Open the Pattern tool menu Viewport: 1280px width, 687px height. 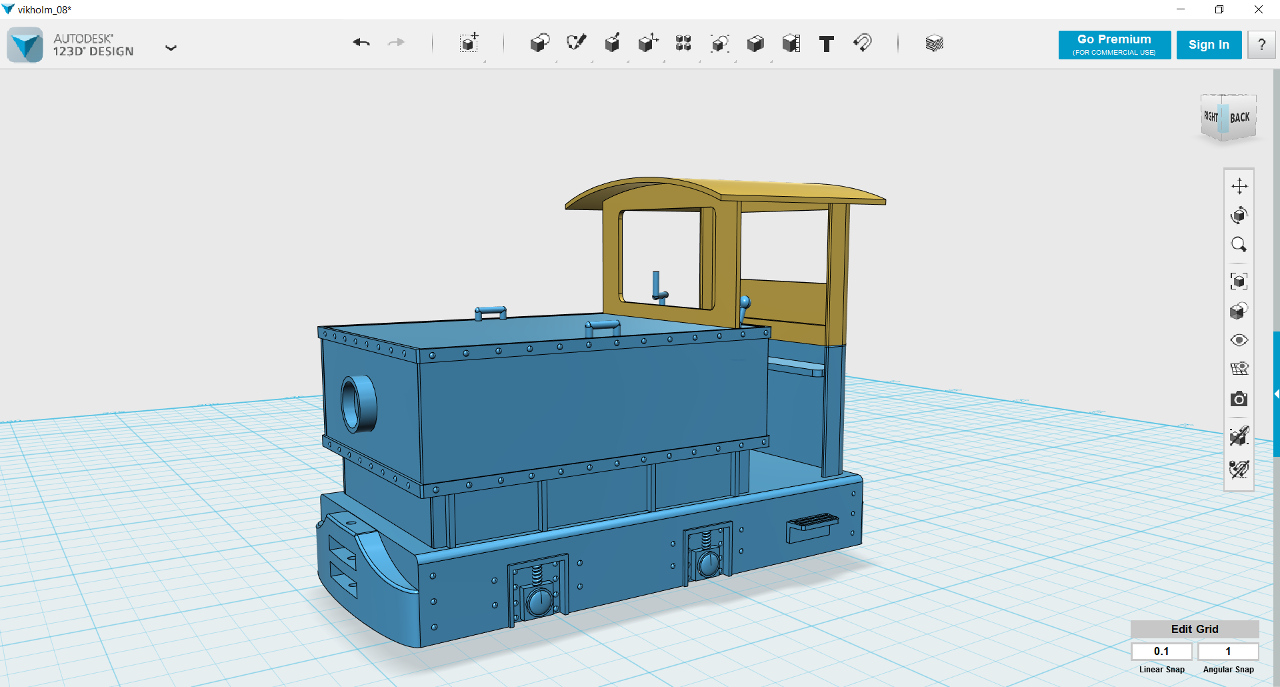(684, 43)
